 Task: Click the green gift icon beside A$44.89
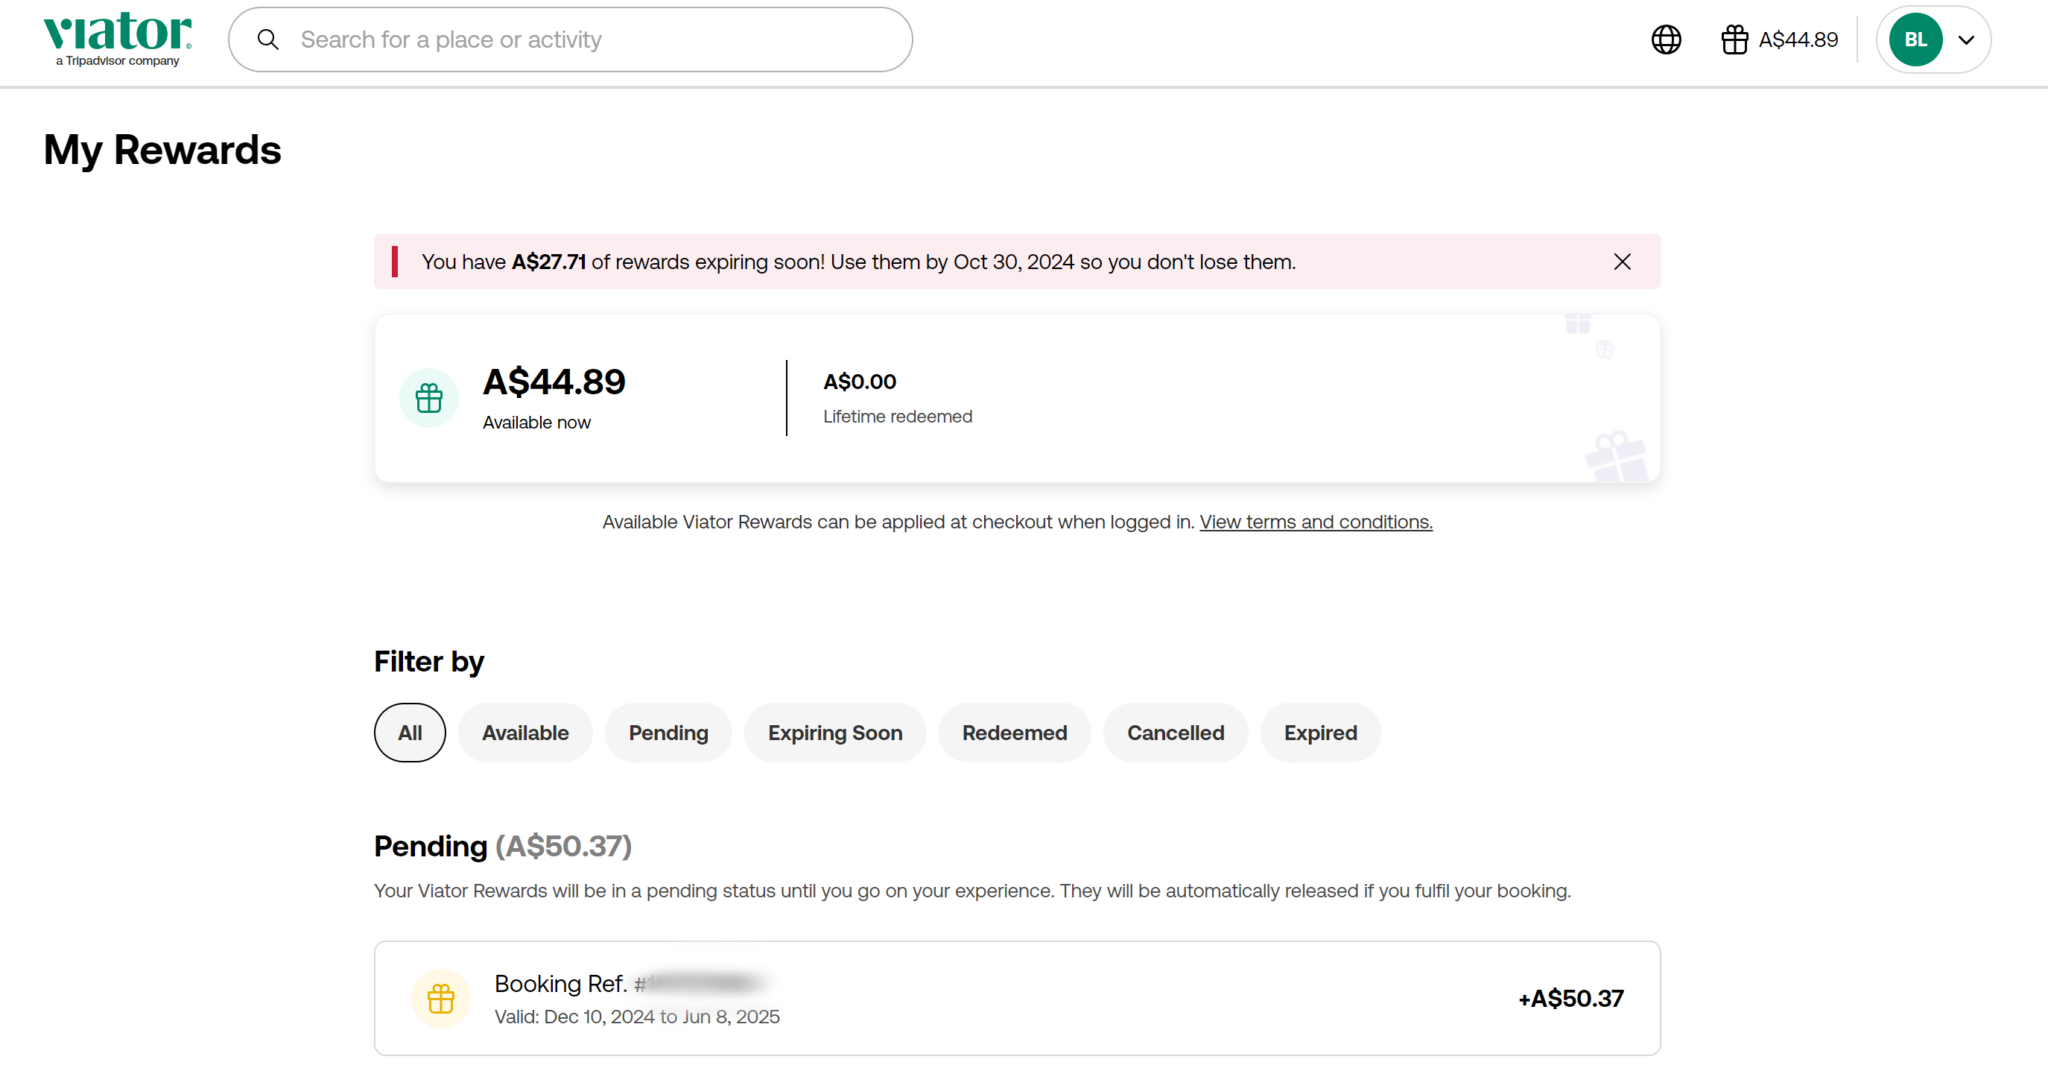[429, 398]
